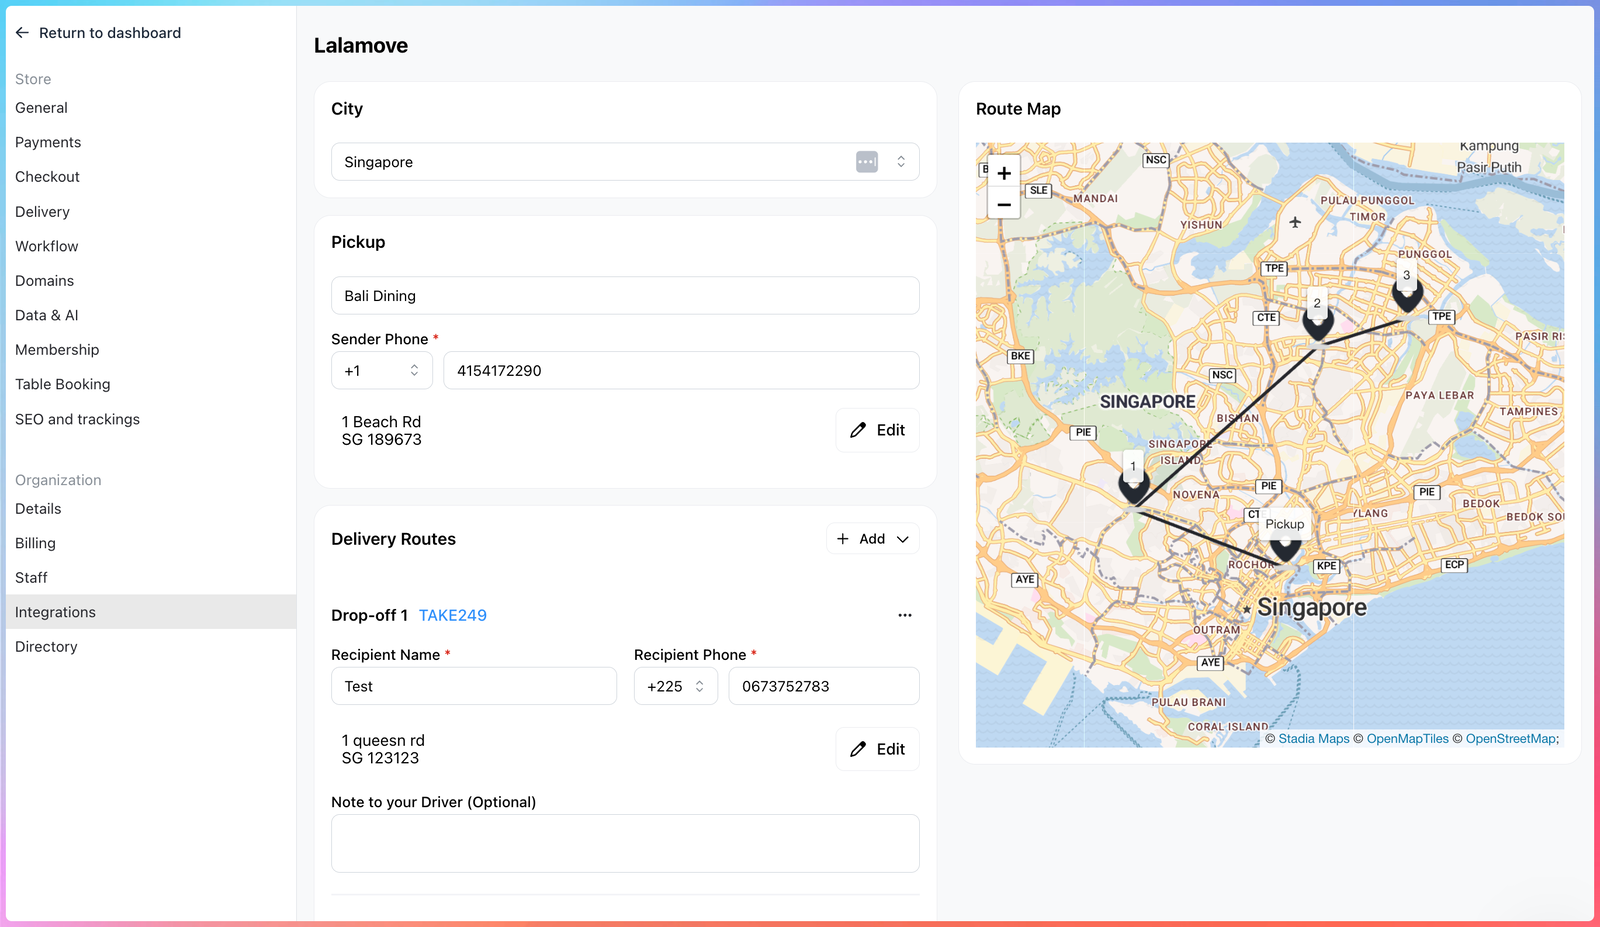Open the TAKE249 order link
Image resolution: width=1600 pixels, height=927 pixels.
click(x=452, y=615)
